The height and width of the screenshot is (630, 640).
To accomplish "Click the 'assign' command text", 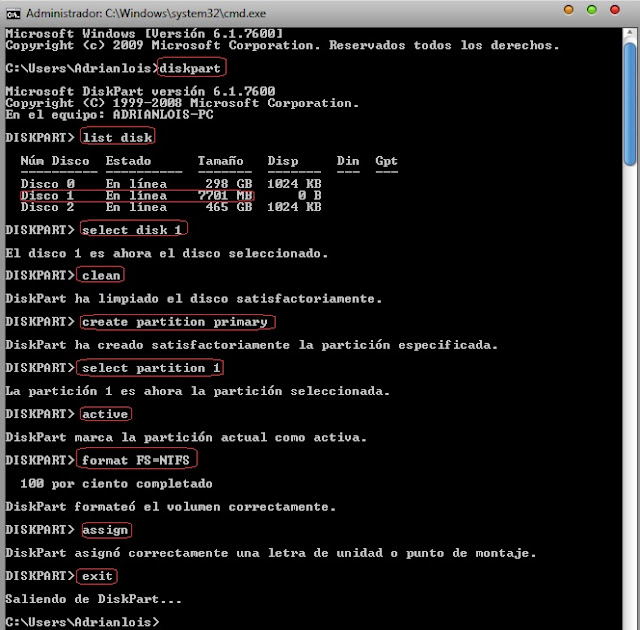I will [x=105, y=530].
